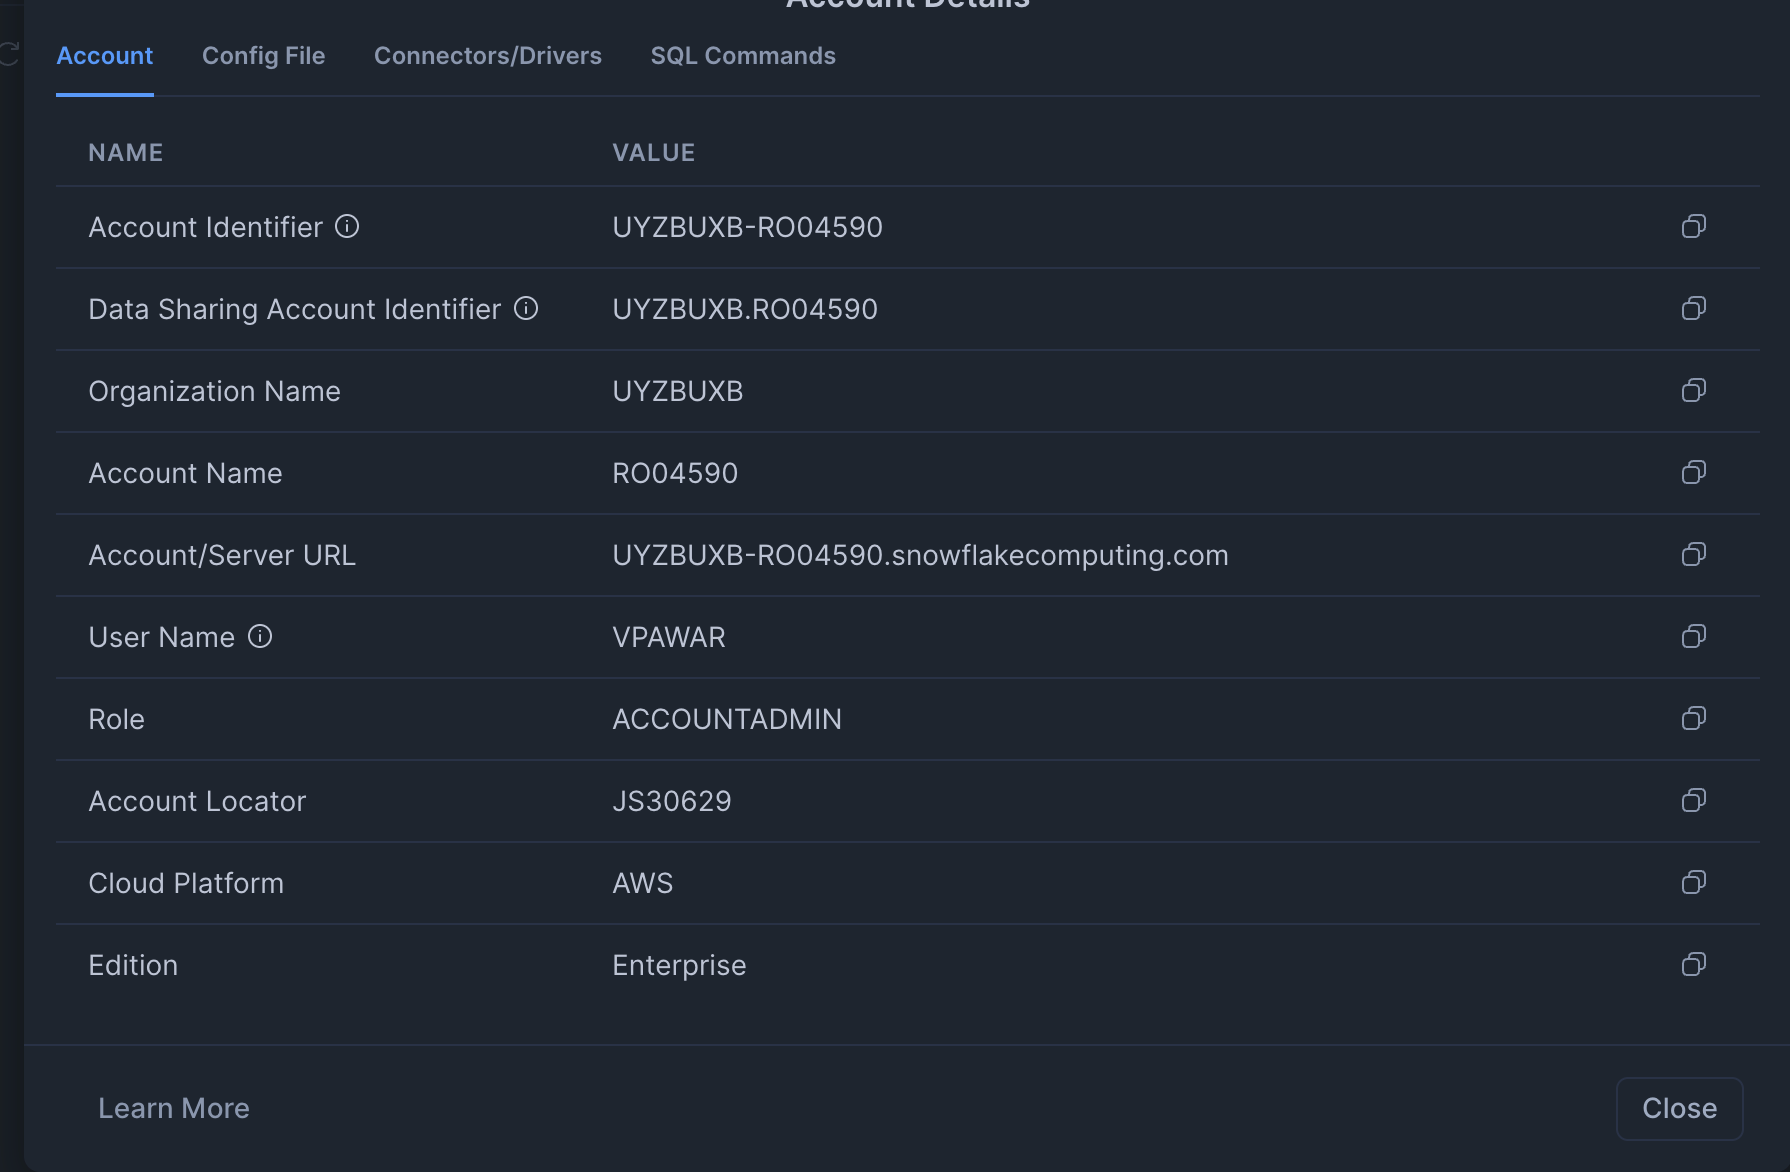
Task: Select the snowflakecomputing.com server URL
Action: point(920,555)
